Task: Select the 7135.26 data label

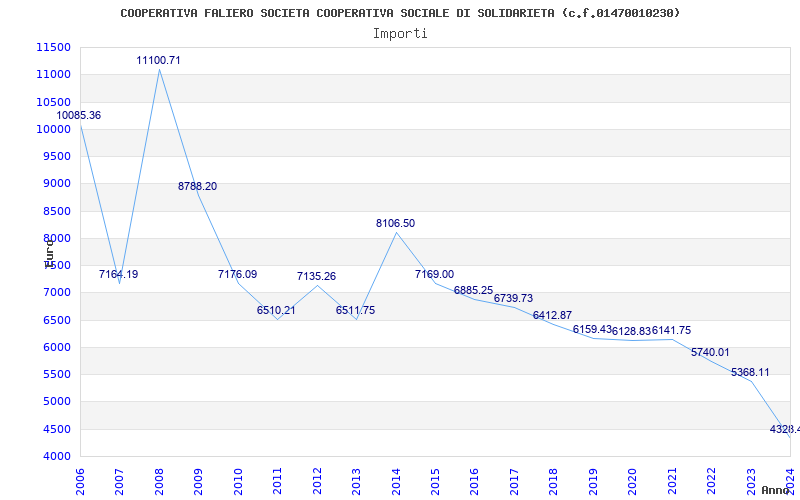Action: pos(316,276)
